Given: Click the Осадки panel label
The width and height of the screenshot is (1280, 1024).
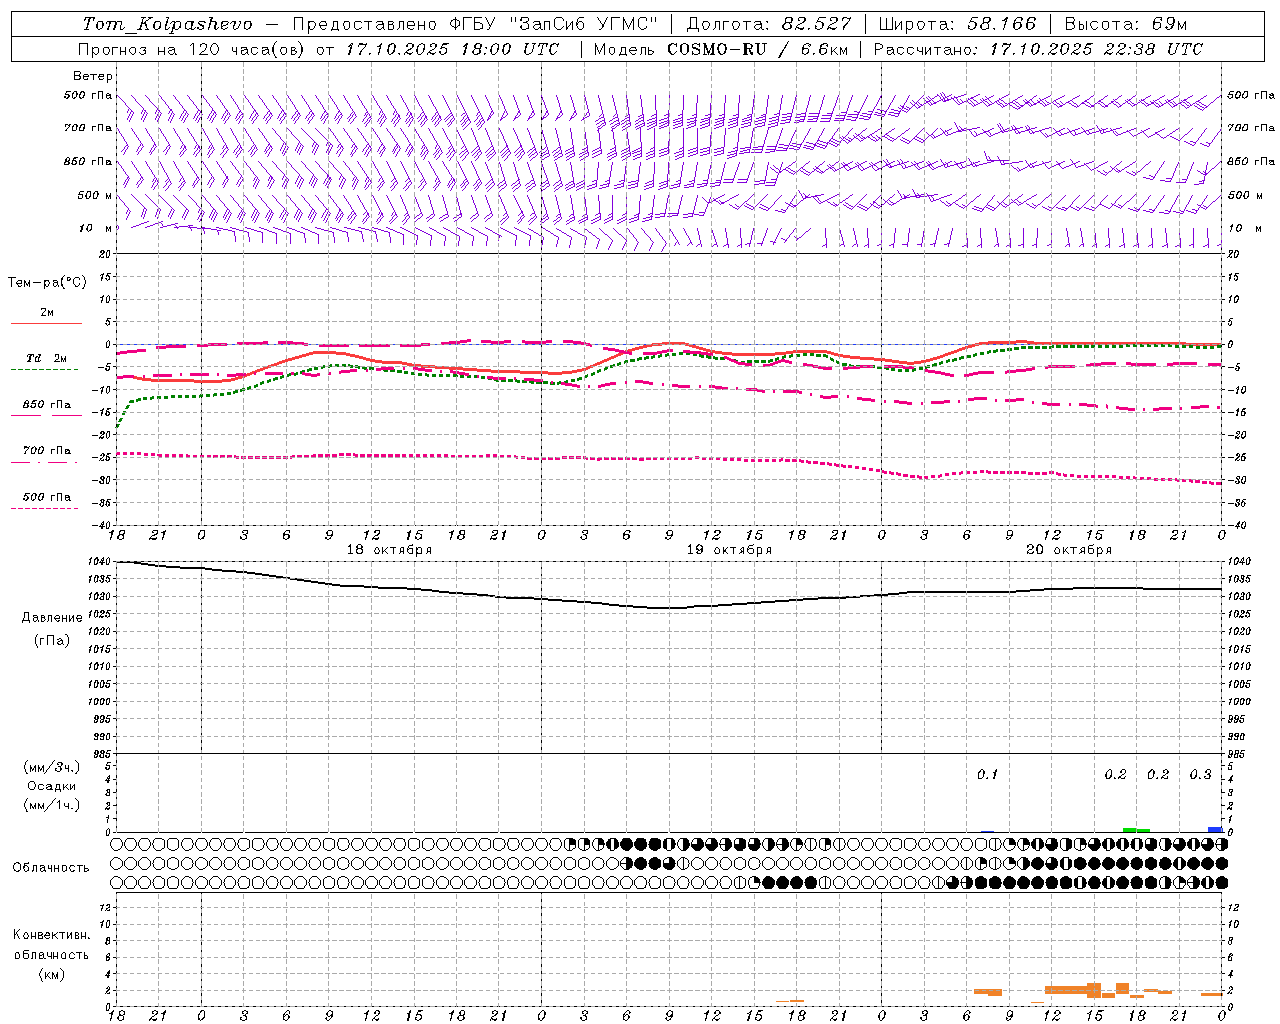Looking at the screenshot, I should (52, 786).
